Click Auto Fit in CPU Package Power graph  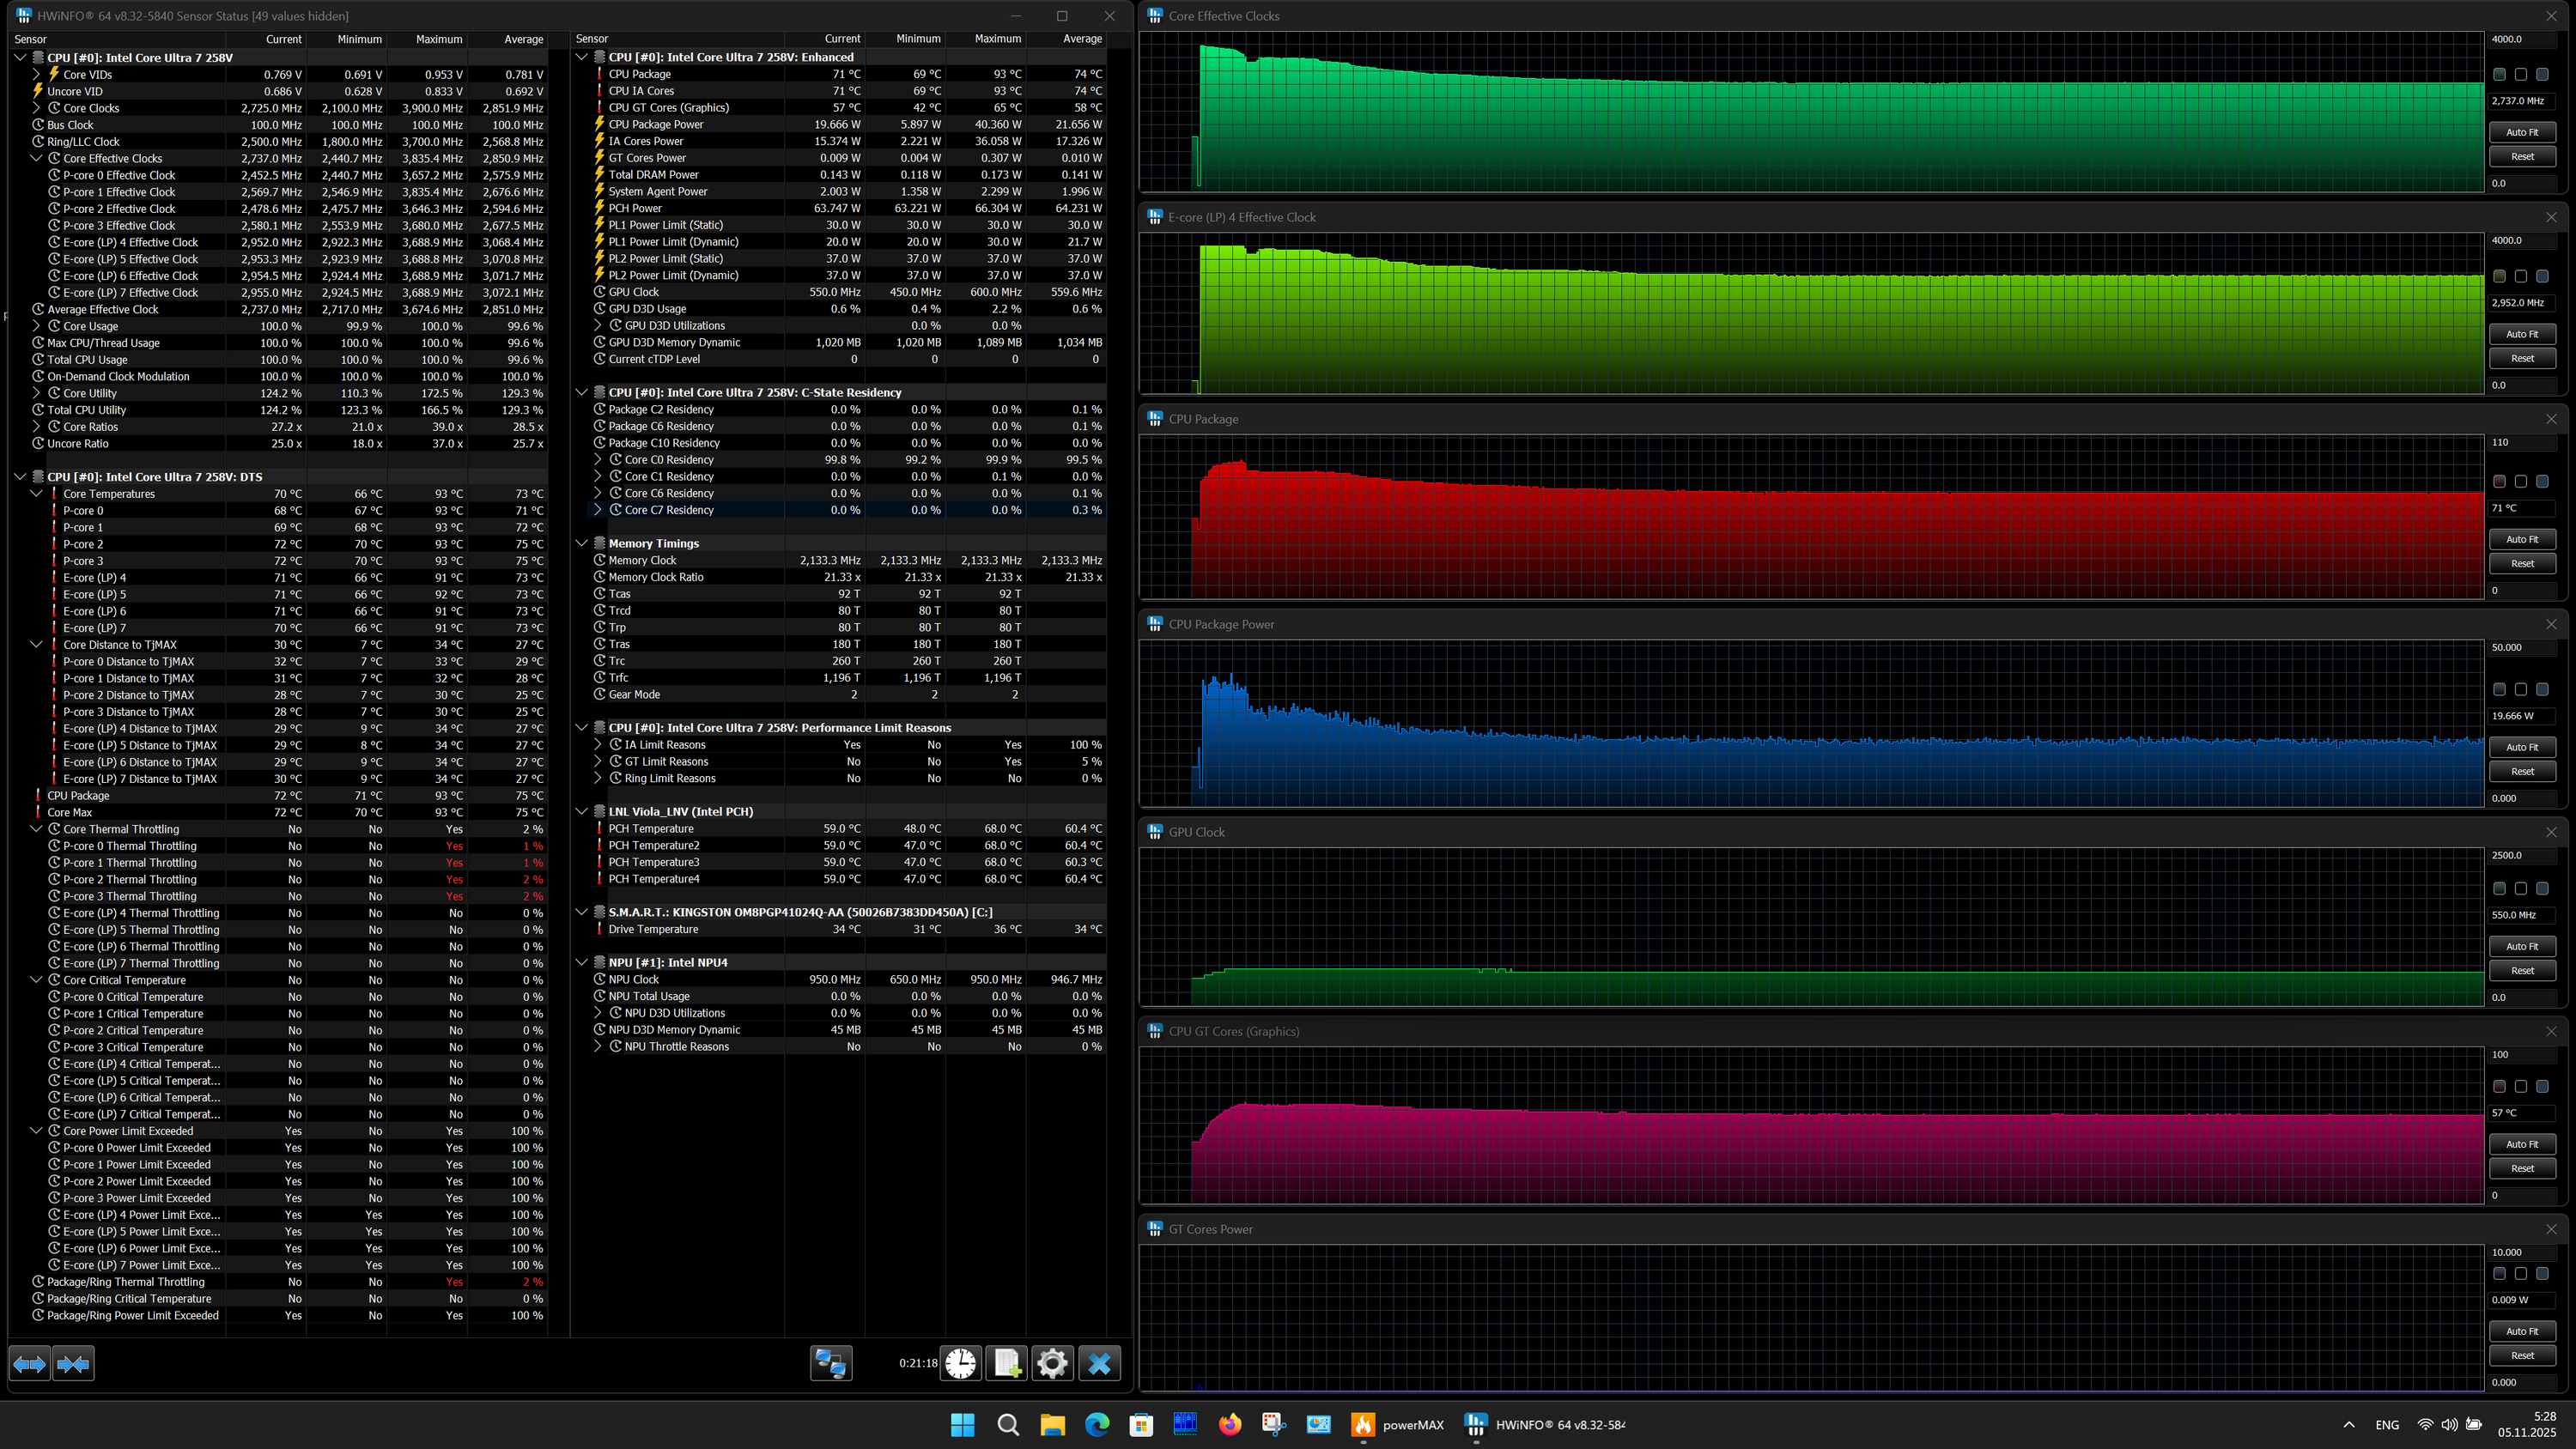tap(2521, 747)
